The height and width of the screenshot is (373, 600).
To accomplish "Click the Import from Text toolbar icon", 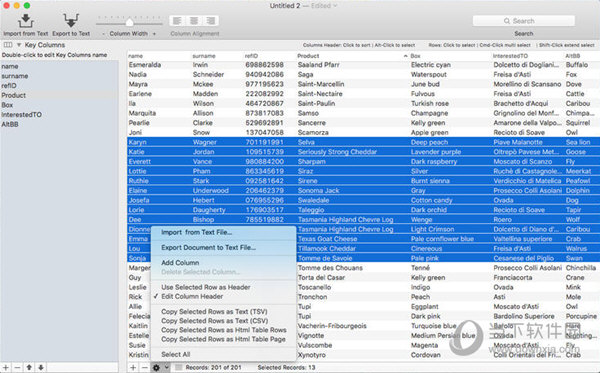I will coord(26,21).
